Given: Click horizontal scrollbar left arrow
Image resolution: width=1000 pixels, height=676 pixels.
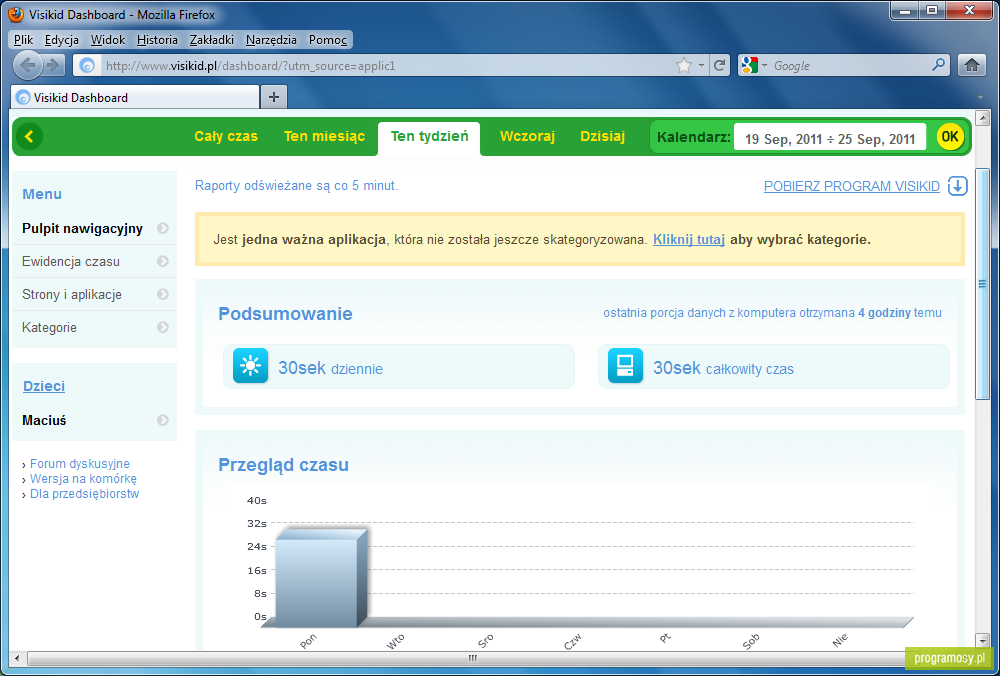Looking at the screenshot, I should tap(18, 658).
